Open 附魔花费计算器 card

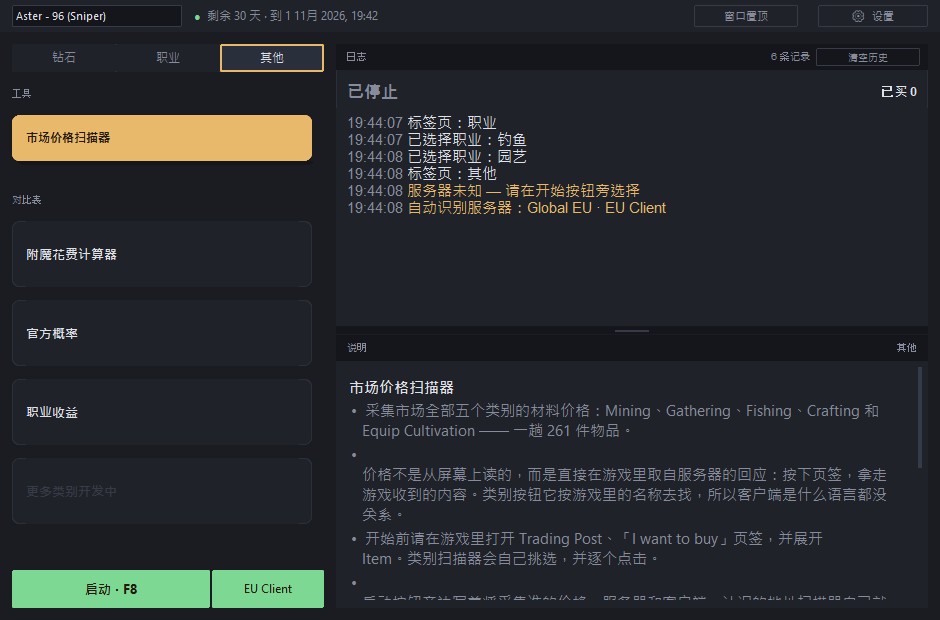tap(162, 254)
